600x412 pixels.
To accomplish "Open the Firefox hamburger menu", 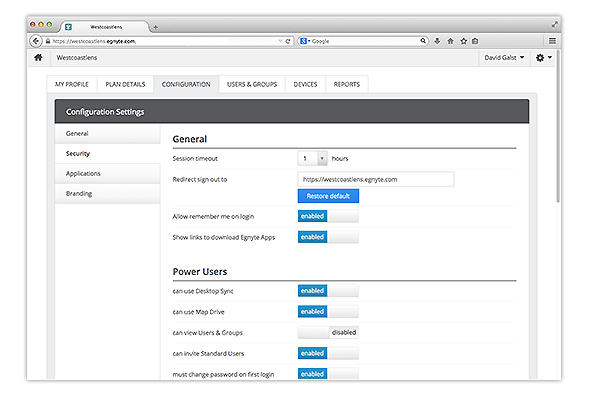I will click(x=552, y=41).
